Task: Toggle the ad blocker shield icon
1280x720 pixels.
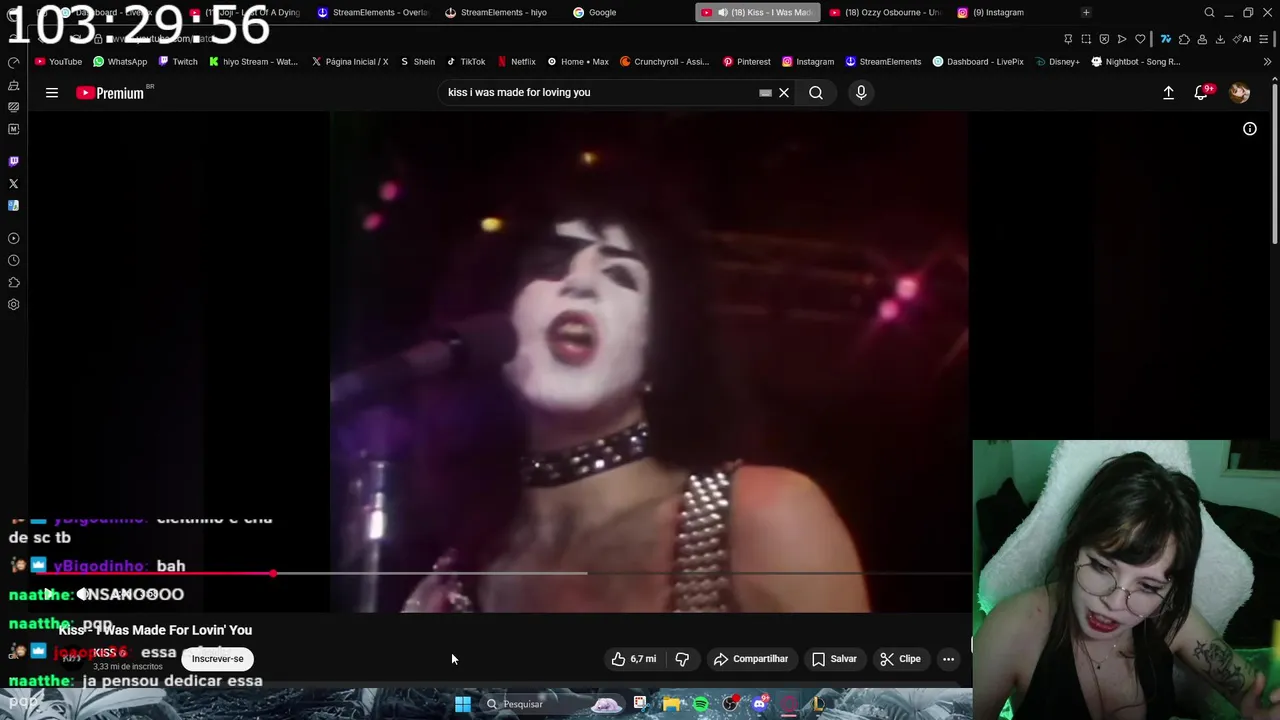Action: pos(1104,39)
